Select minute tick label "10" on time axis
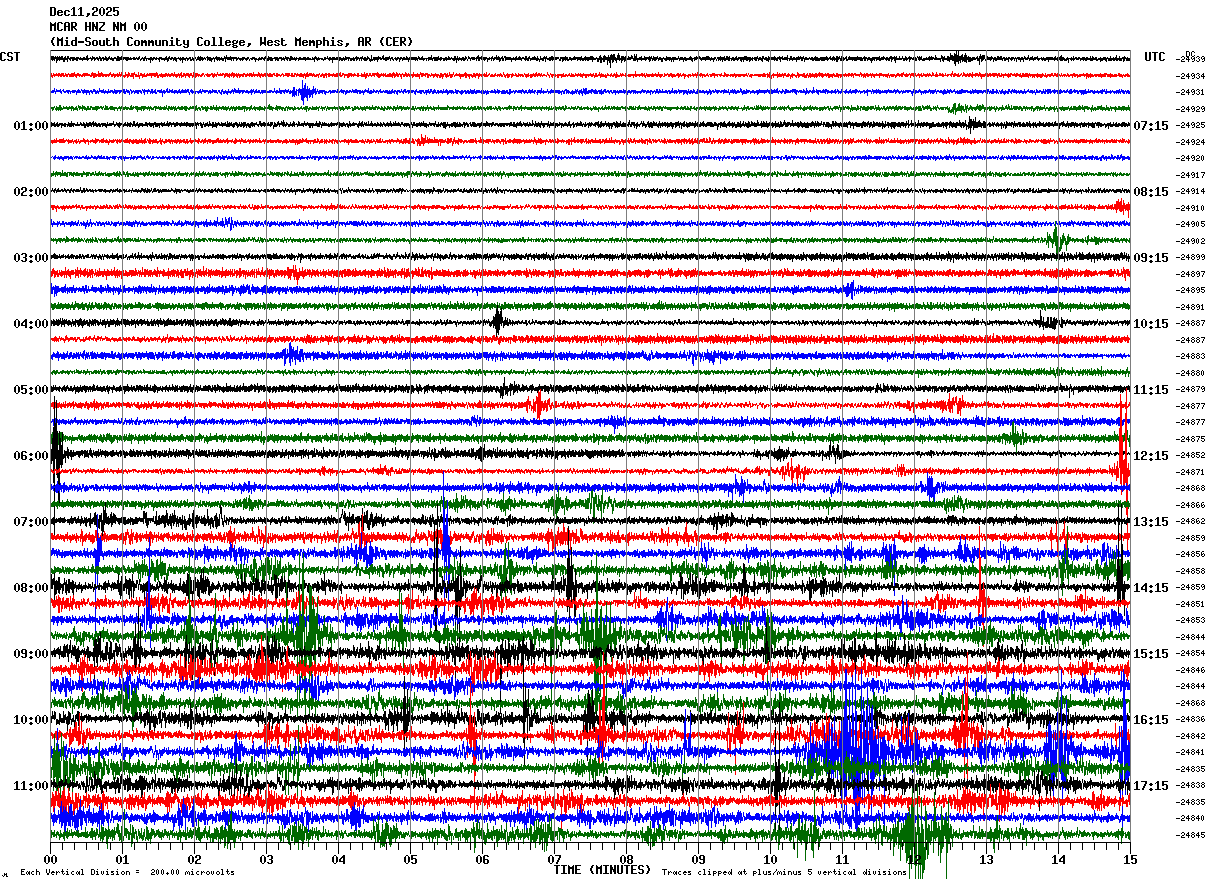Viewport: 1210px width, 886px height. (x=770, y=859)
